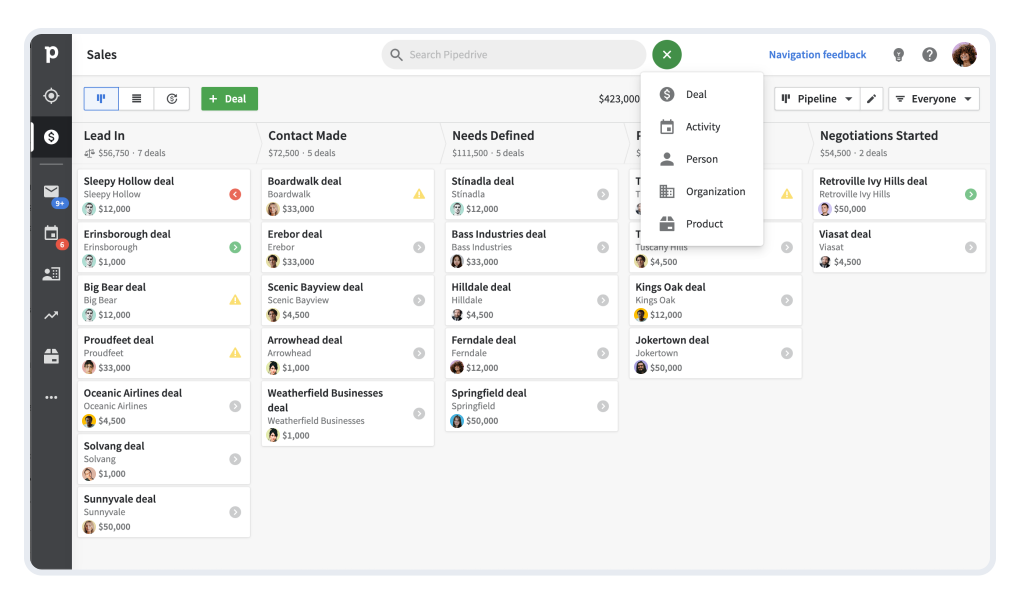Click the activity arrow on Sunnyvale deal
The width and height of the screenshot is (1020, 612).
(235, 512)
